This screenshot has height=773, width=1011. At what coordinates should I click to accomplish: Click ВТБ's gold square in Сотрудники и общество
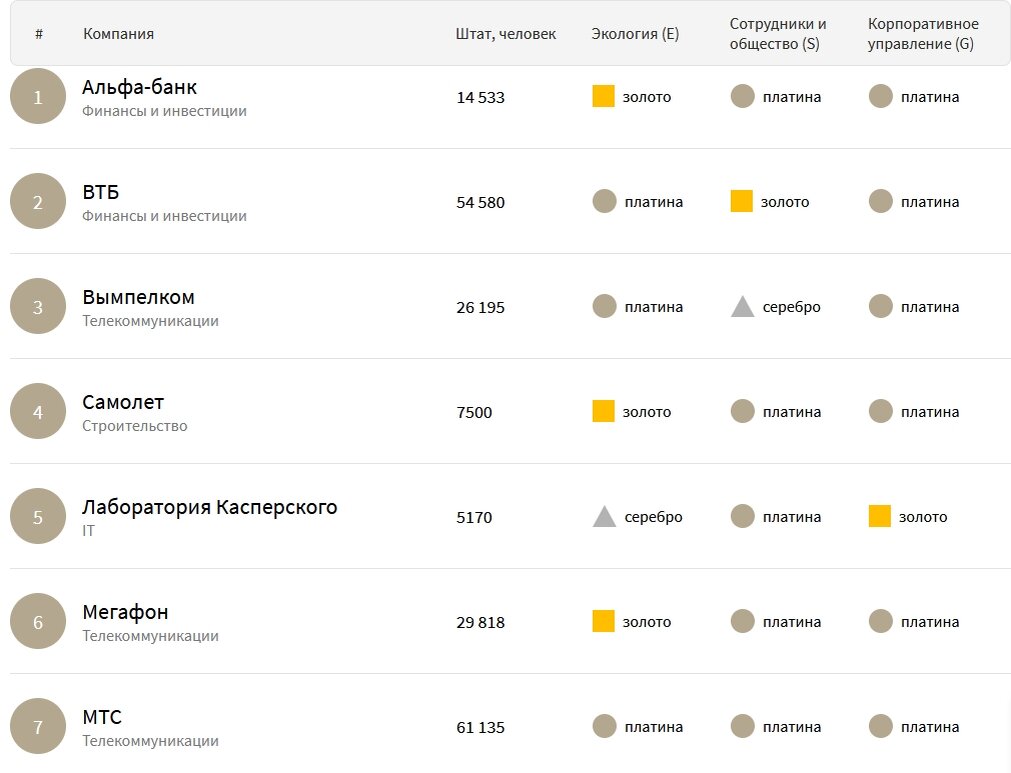(x=741, y=201)
